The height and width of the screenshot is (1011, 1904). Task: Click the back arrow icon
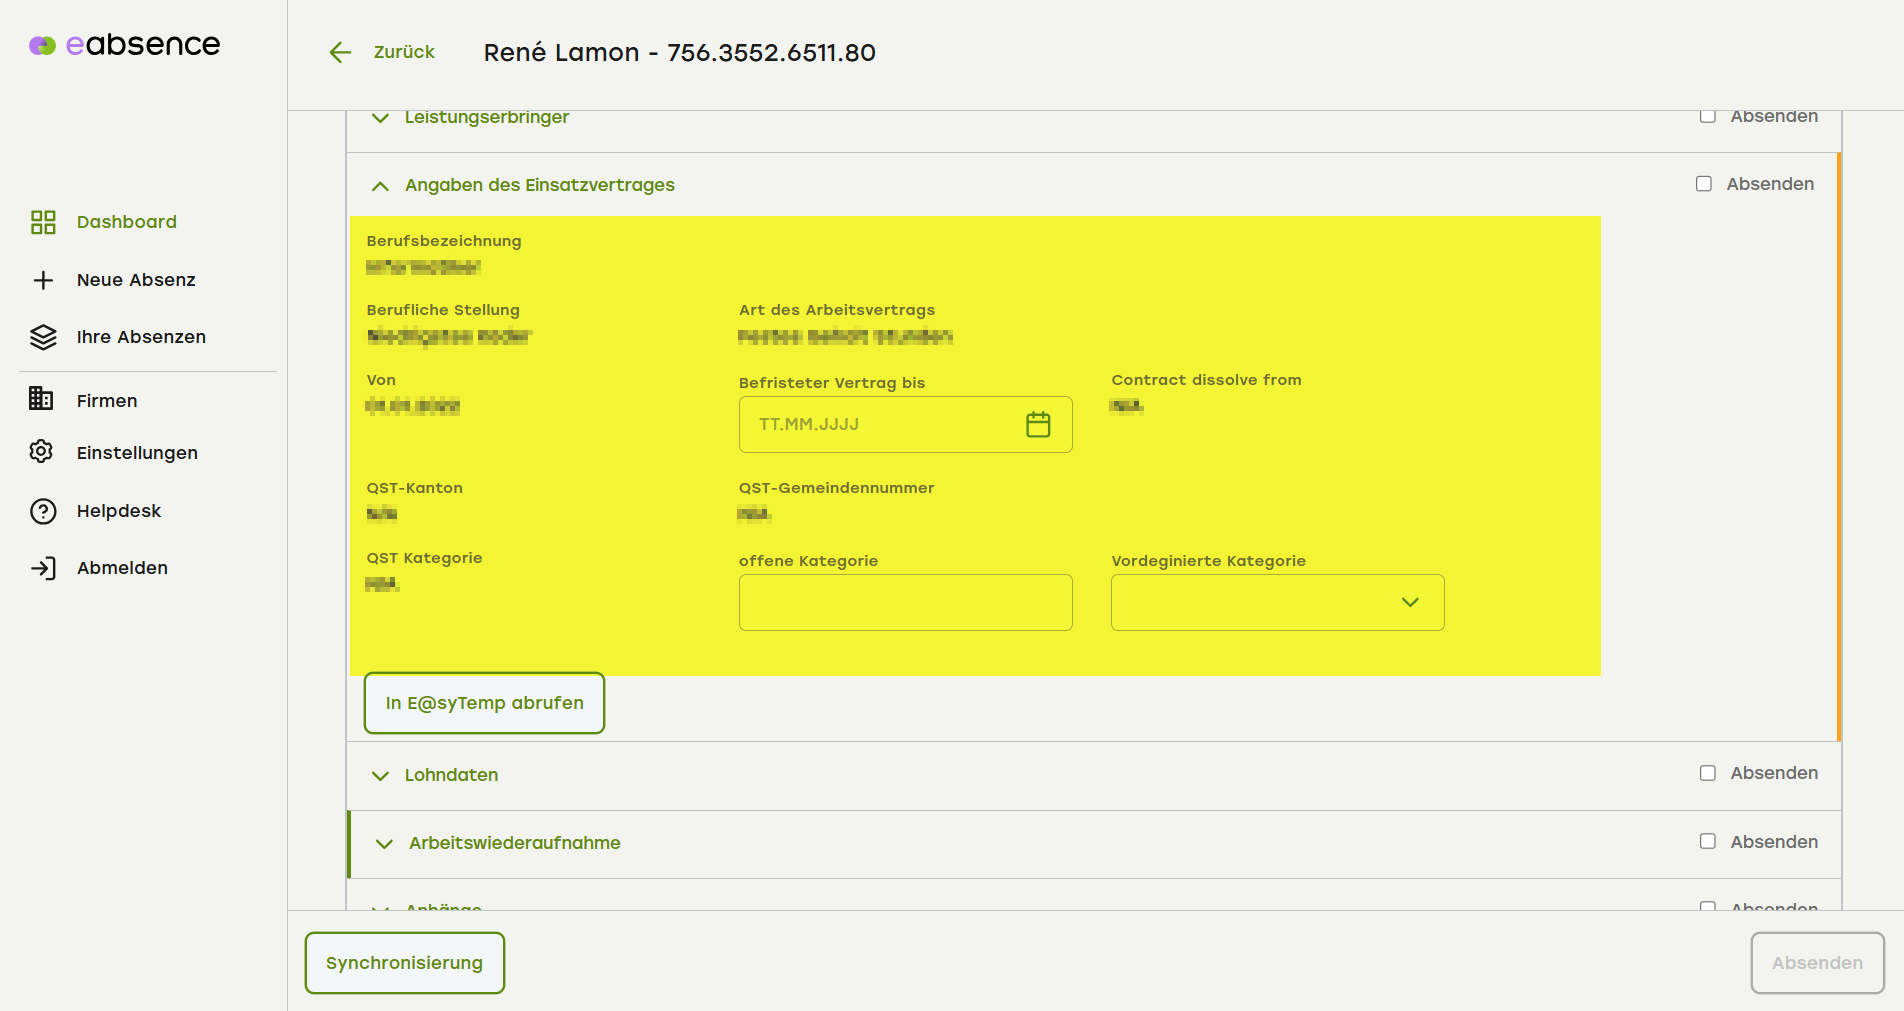[341, 53]
